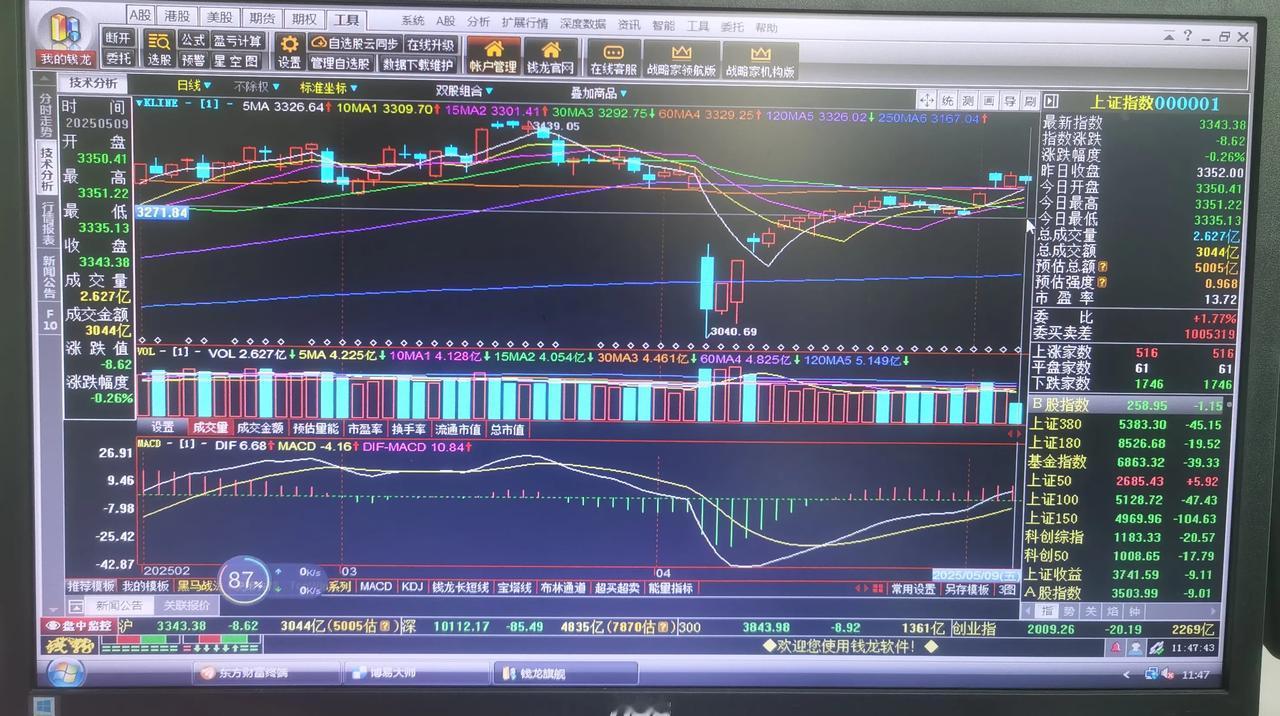Open the 分时走势 vertical side tab
Image resolution: width=1280 pixels, height=716 pixels.
(x=46, y=114)
